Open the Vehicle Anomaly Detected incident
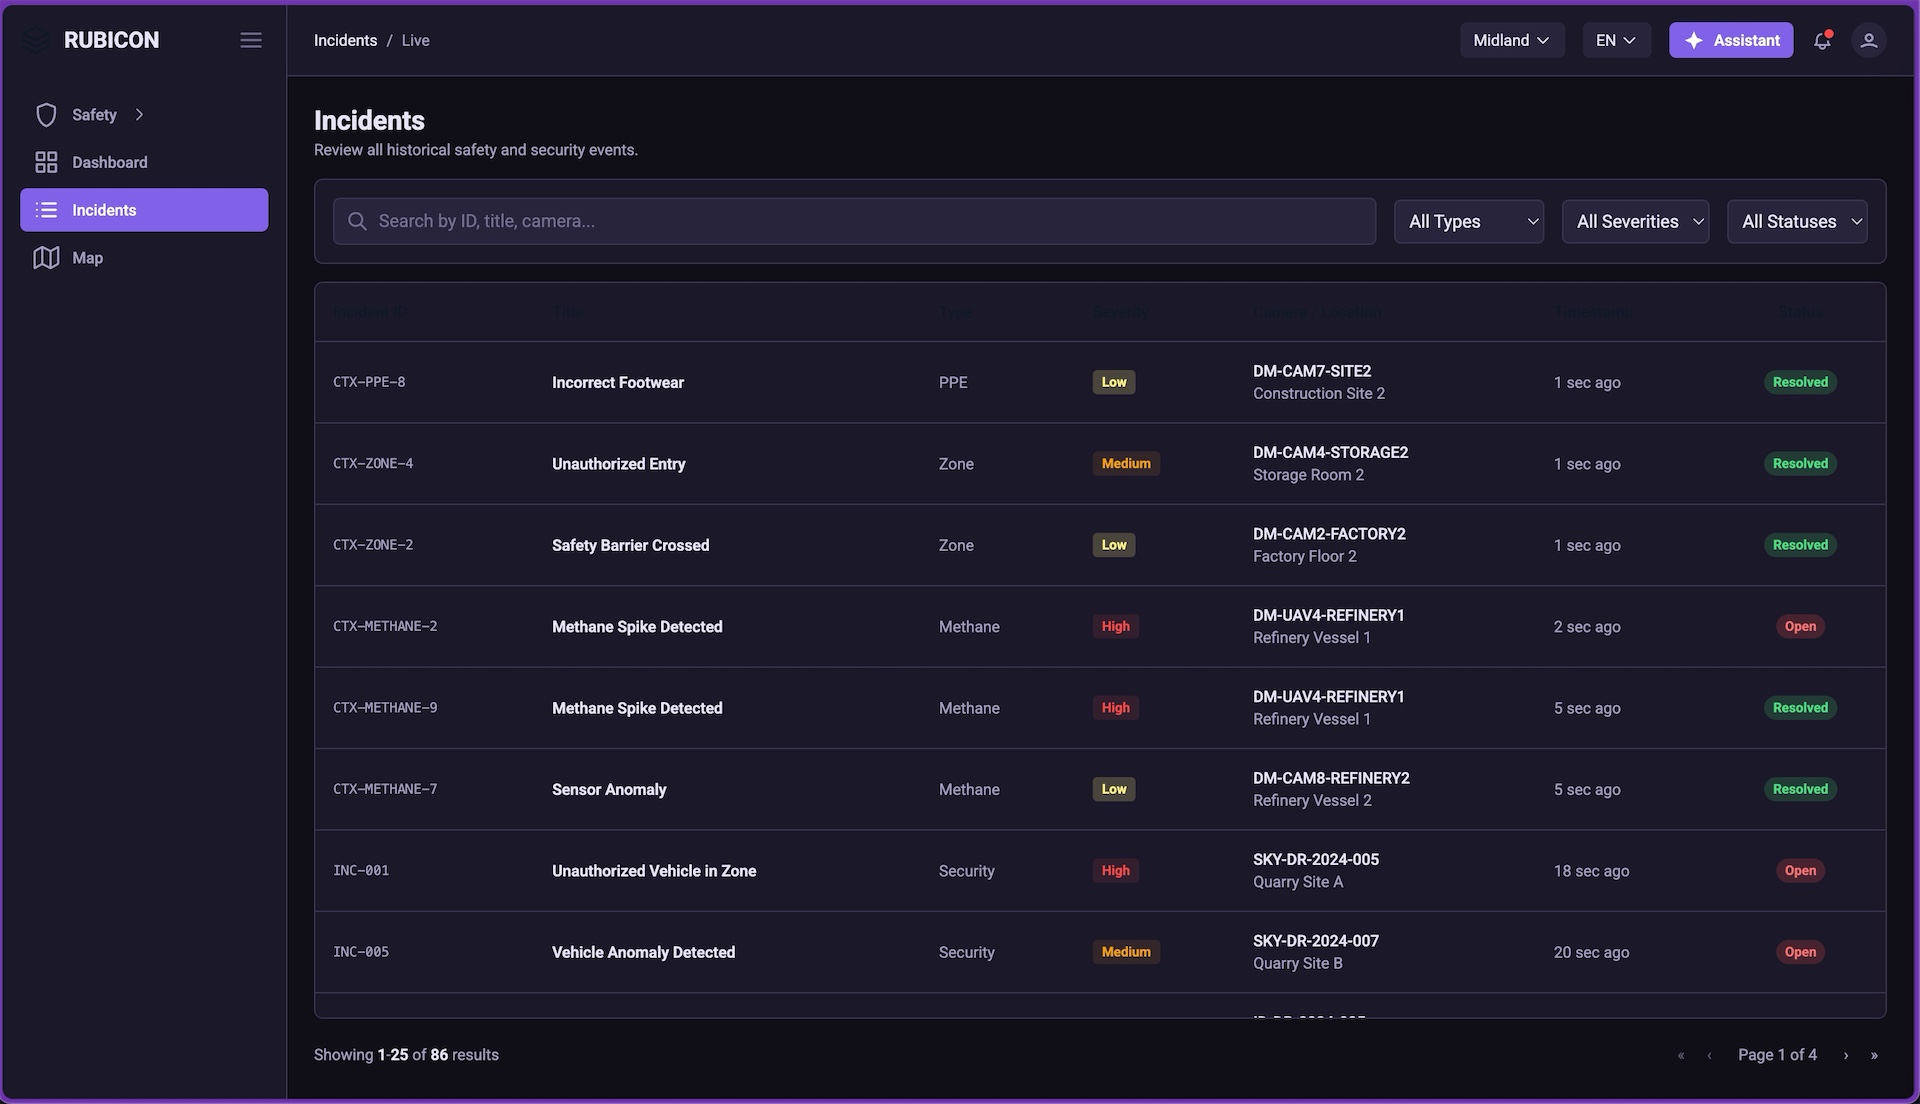The image size is (1920, 1104). 643,952
